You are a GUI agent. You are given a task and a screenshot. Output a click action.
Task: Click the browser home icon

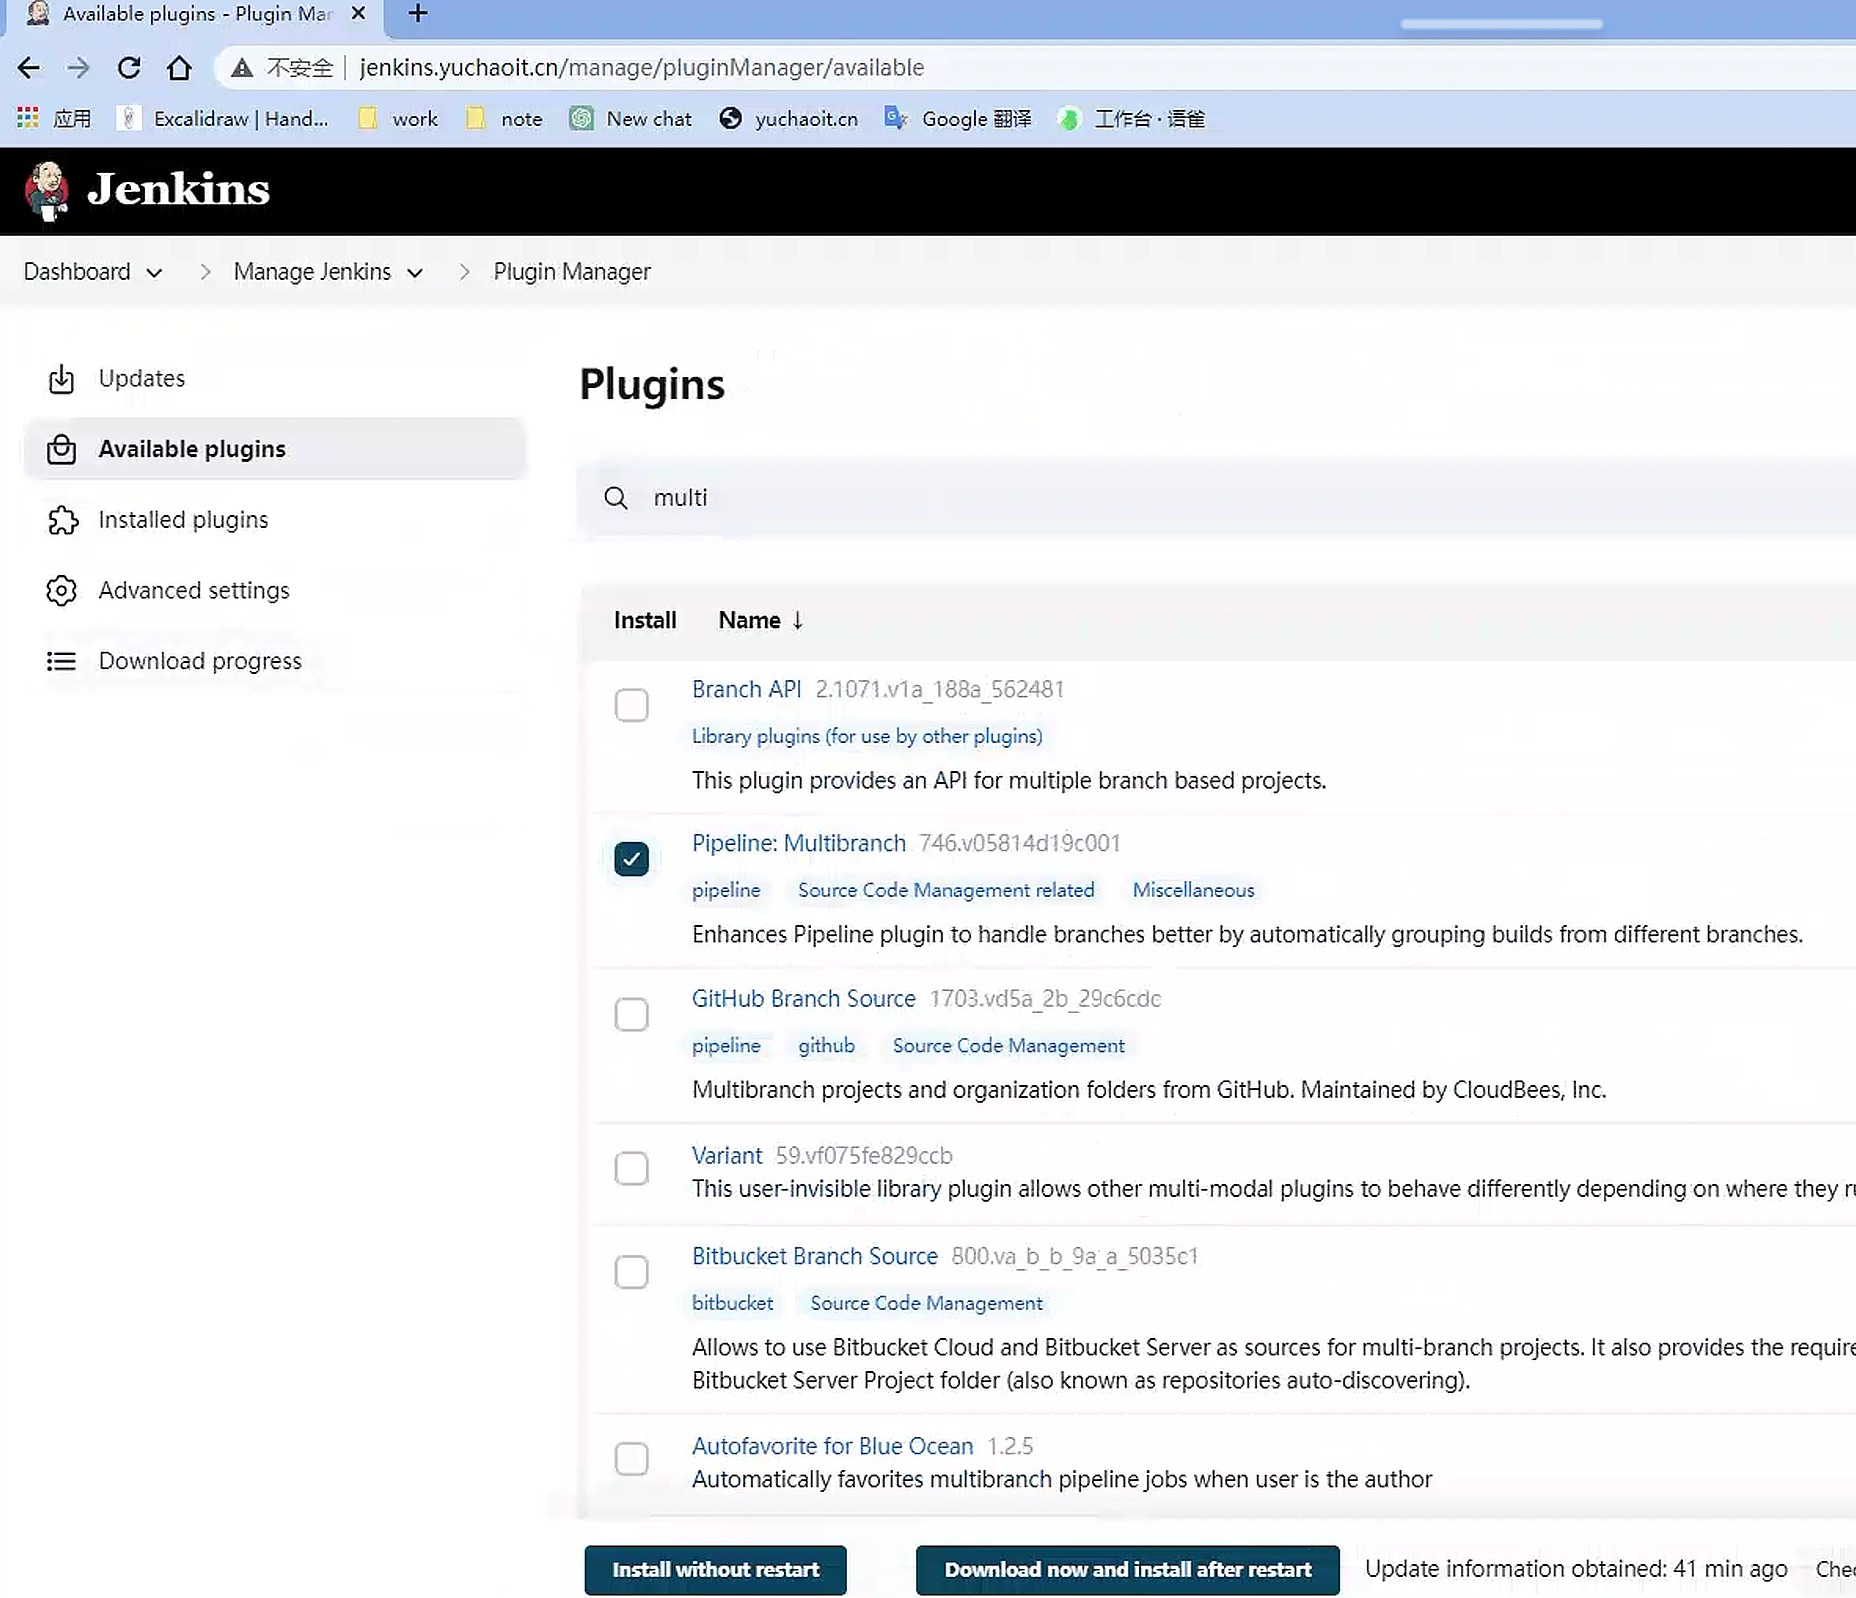[x=179, y=68]
